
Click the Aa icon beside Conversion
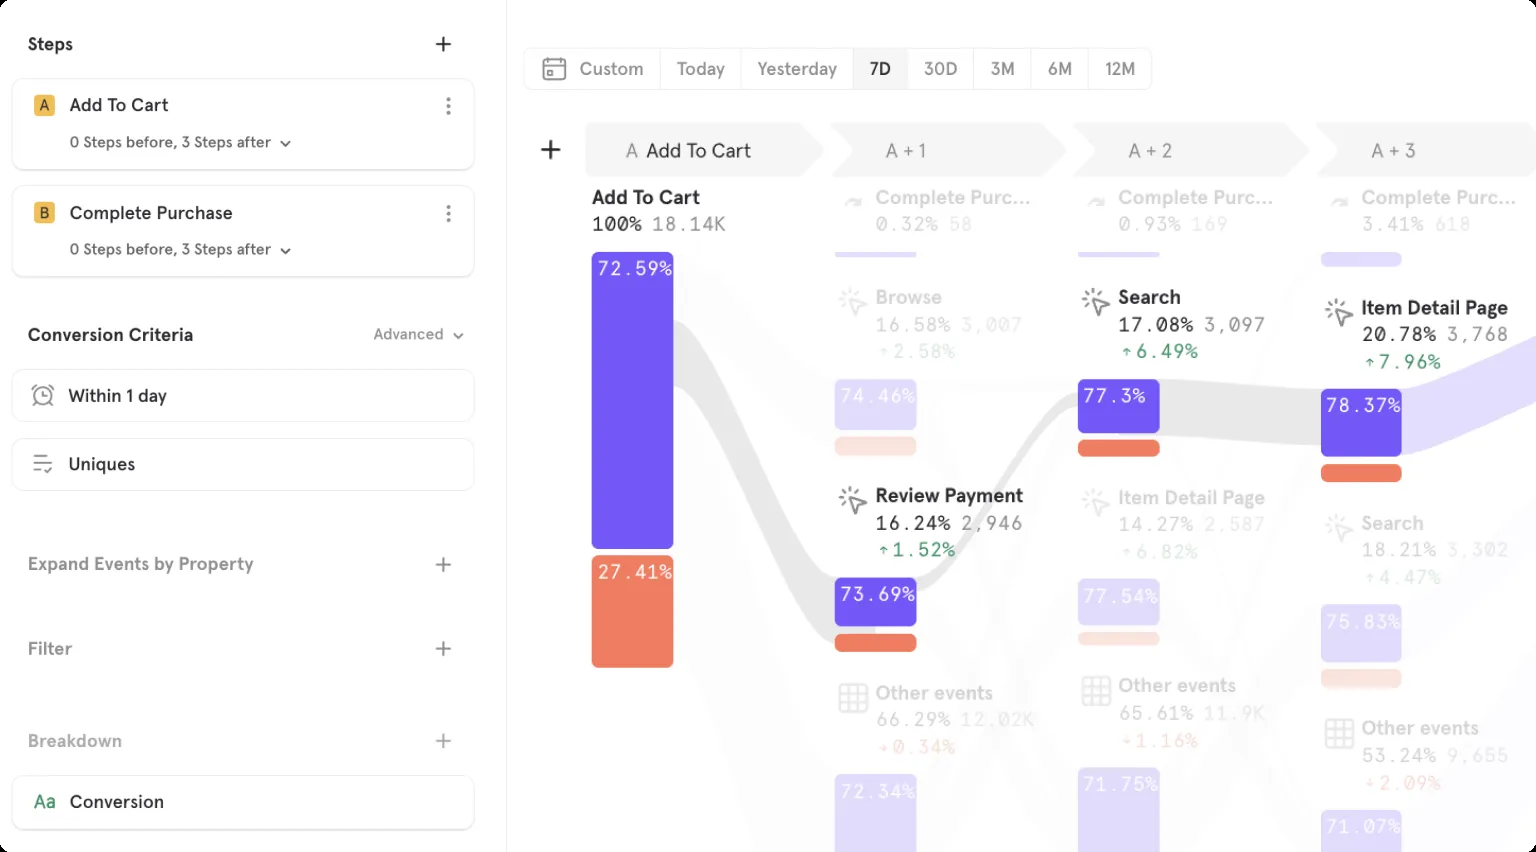(x=44, y=802)
